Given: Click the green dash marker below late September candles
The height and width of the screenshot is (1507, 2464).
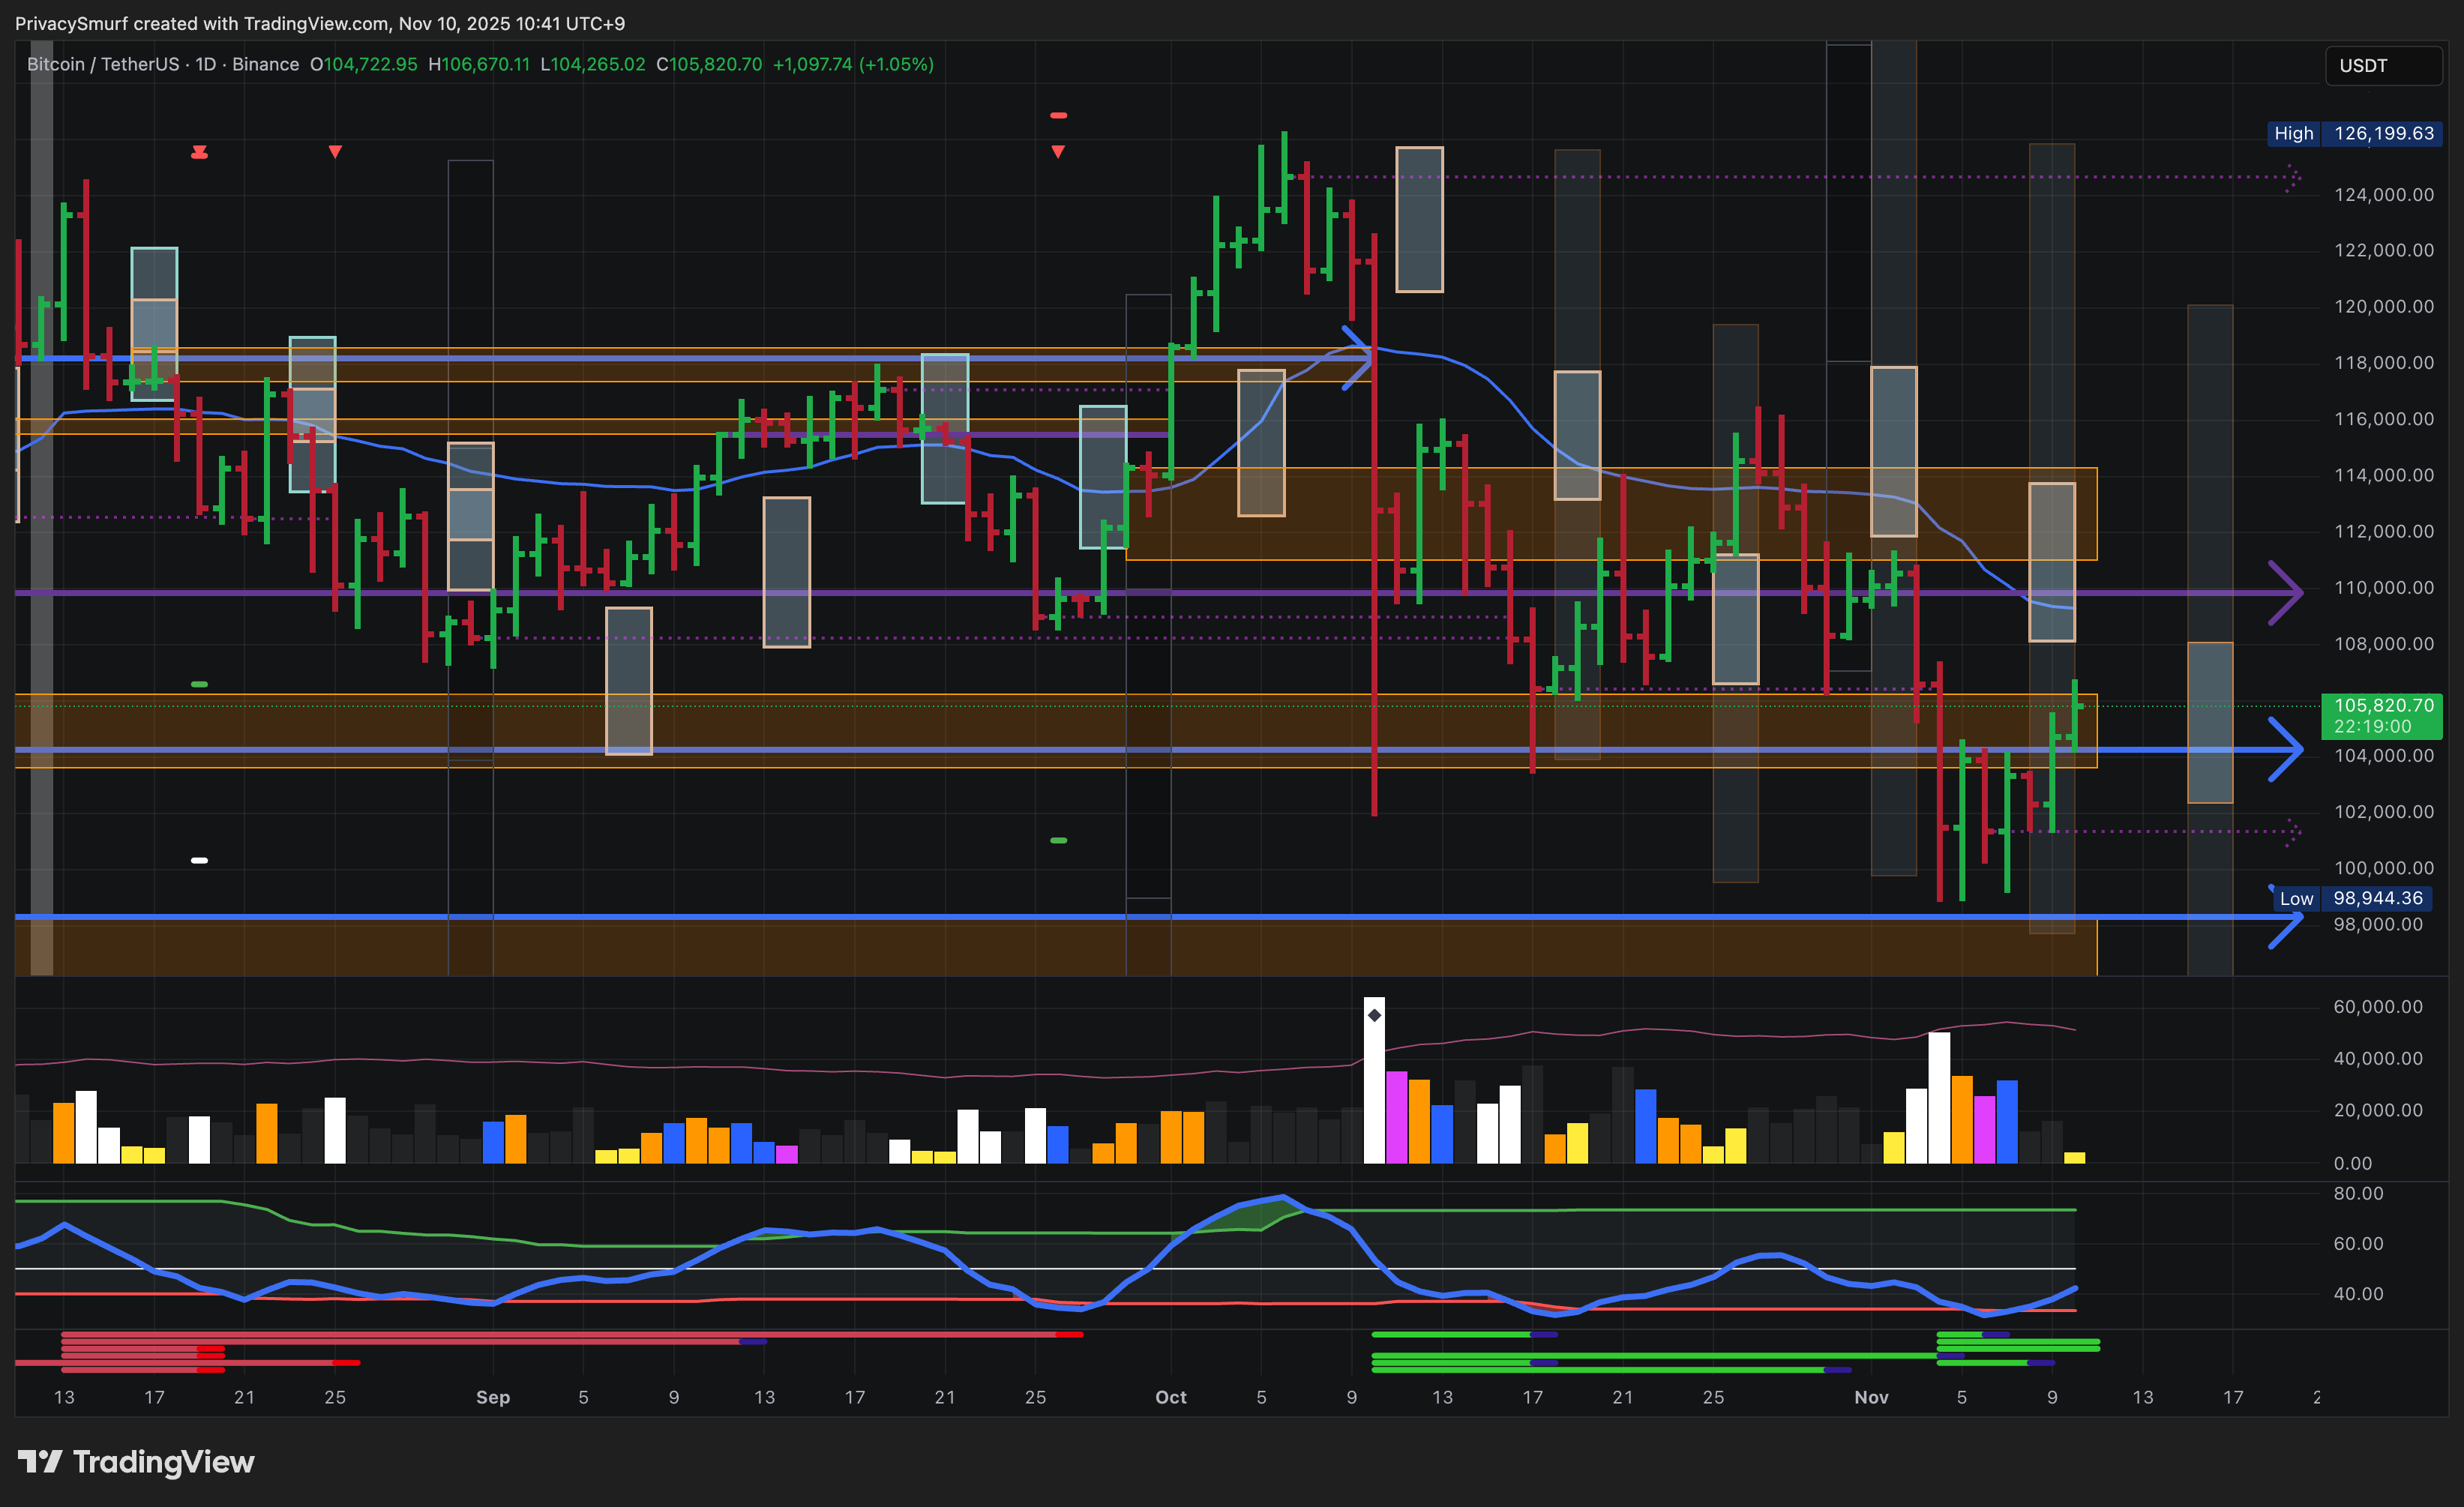Looking at the screenshot, I should [1058, 840].
